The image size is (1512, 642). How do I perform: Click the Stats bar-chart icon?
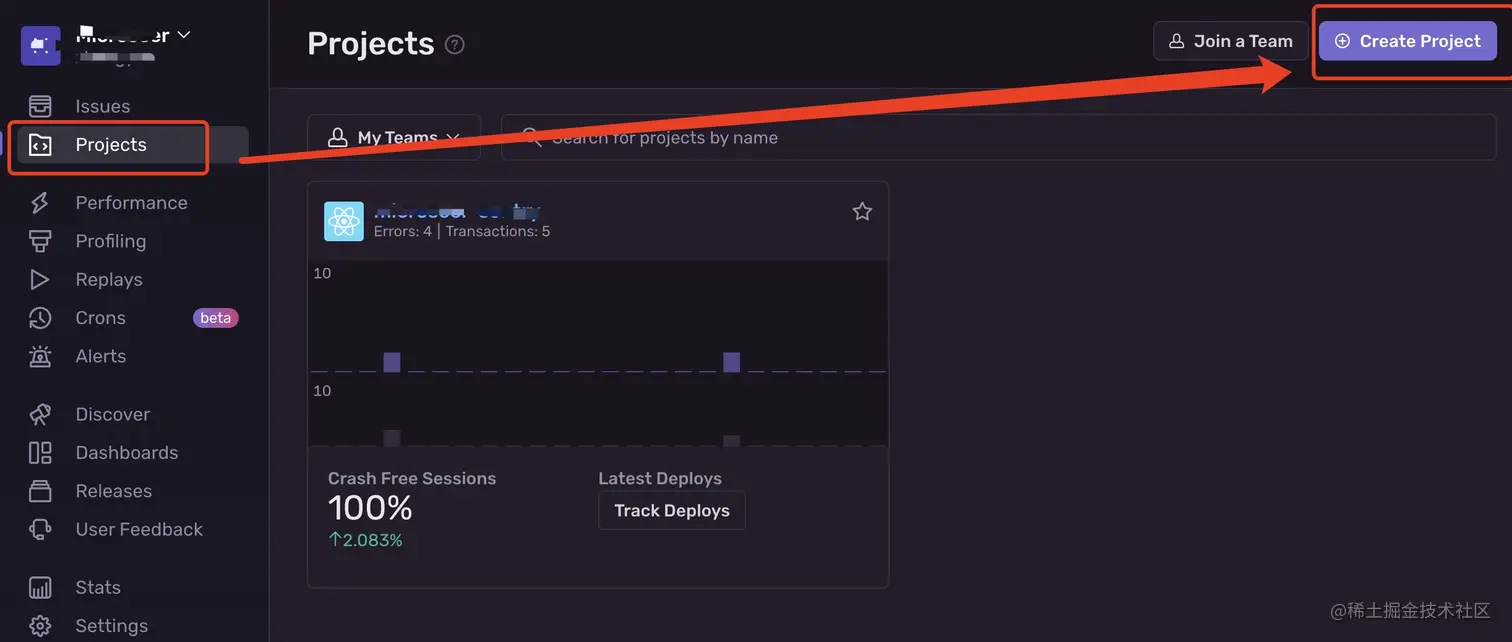(40, 587)
